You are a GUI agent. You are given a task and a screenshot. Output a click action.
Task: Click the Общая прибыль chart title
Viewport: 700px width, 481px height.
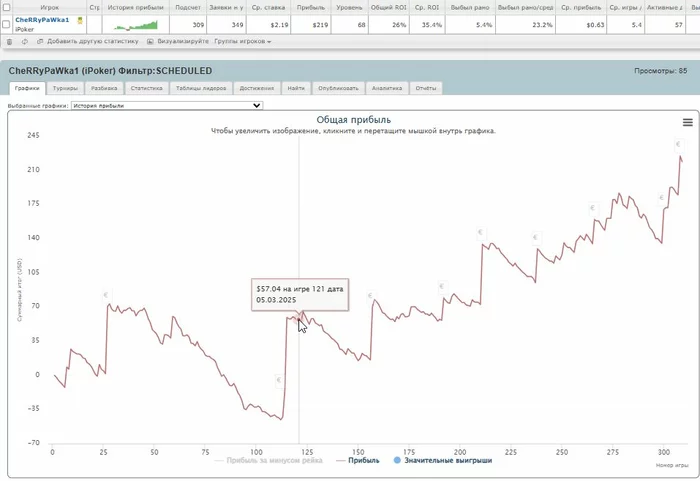coord(354,120)
